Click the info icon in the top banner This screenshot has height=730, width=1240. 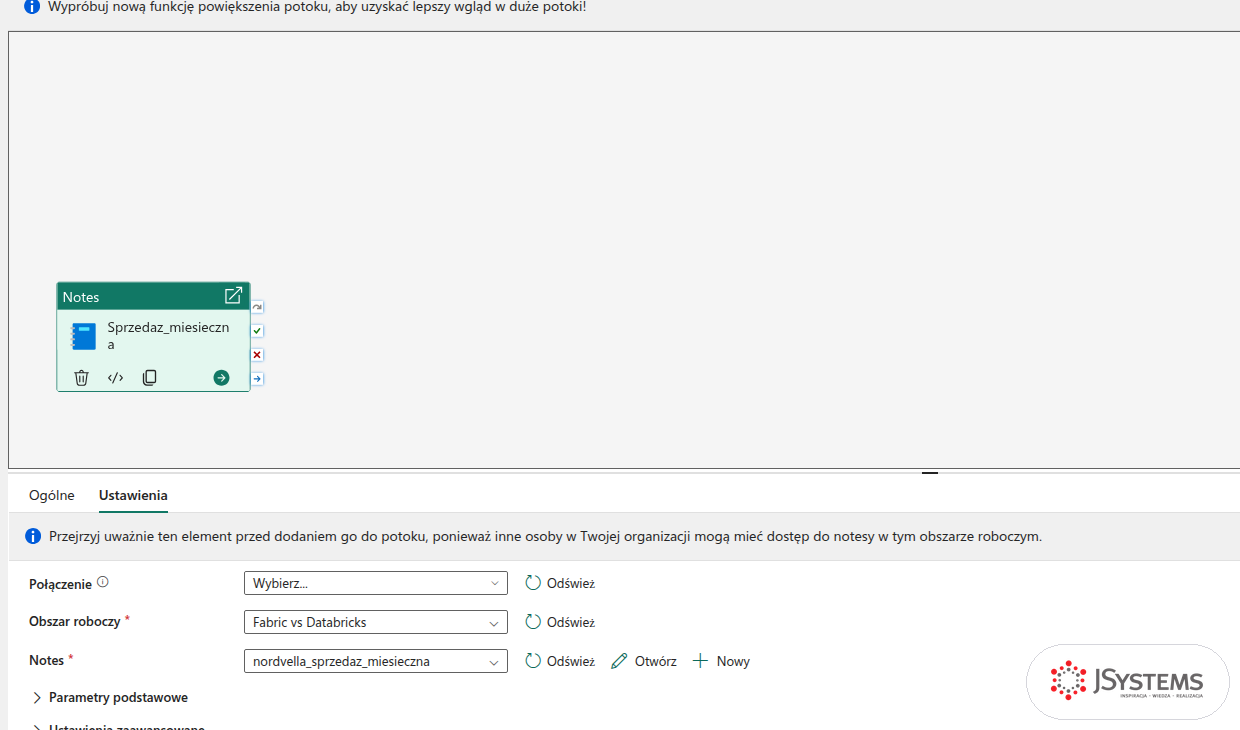pos(32,7)
